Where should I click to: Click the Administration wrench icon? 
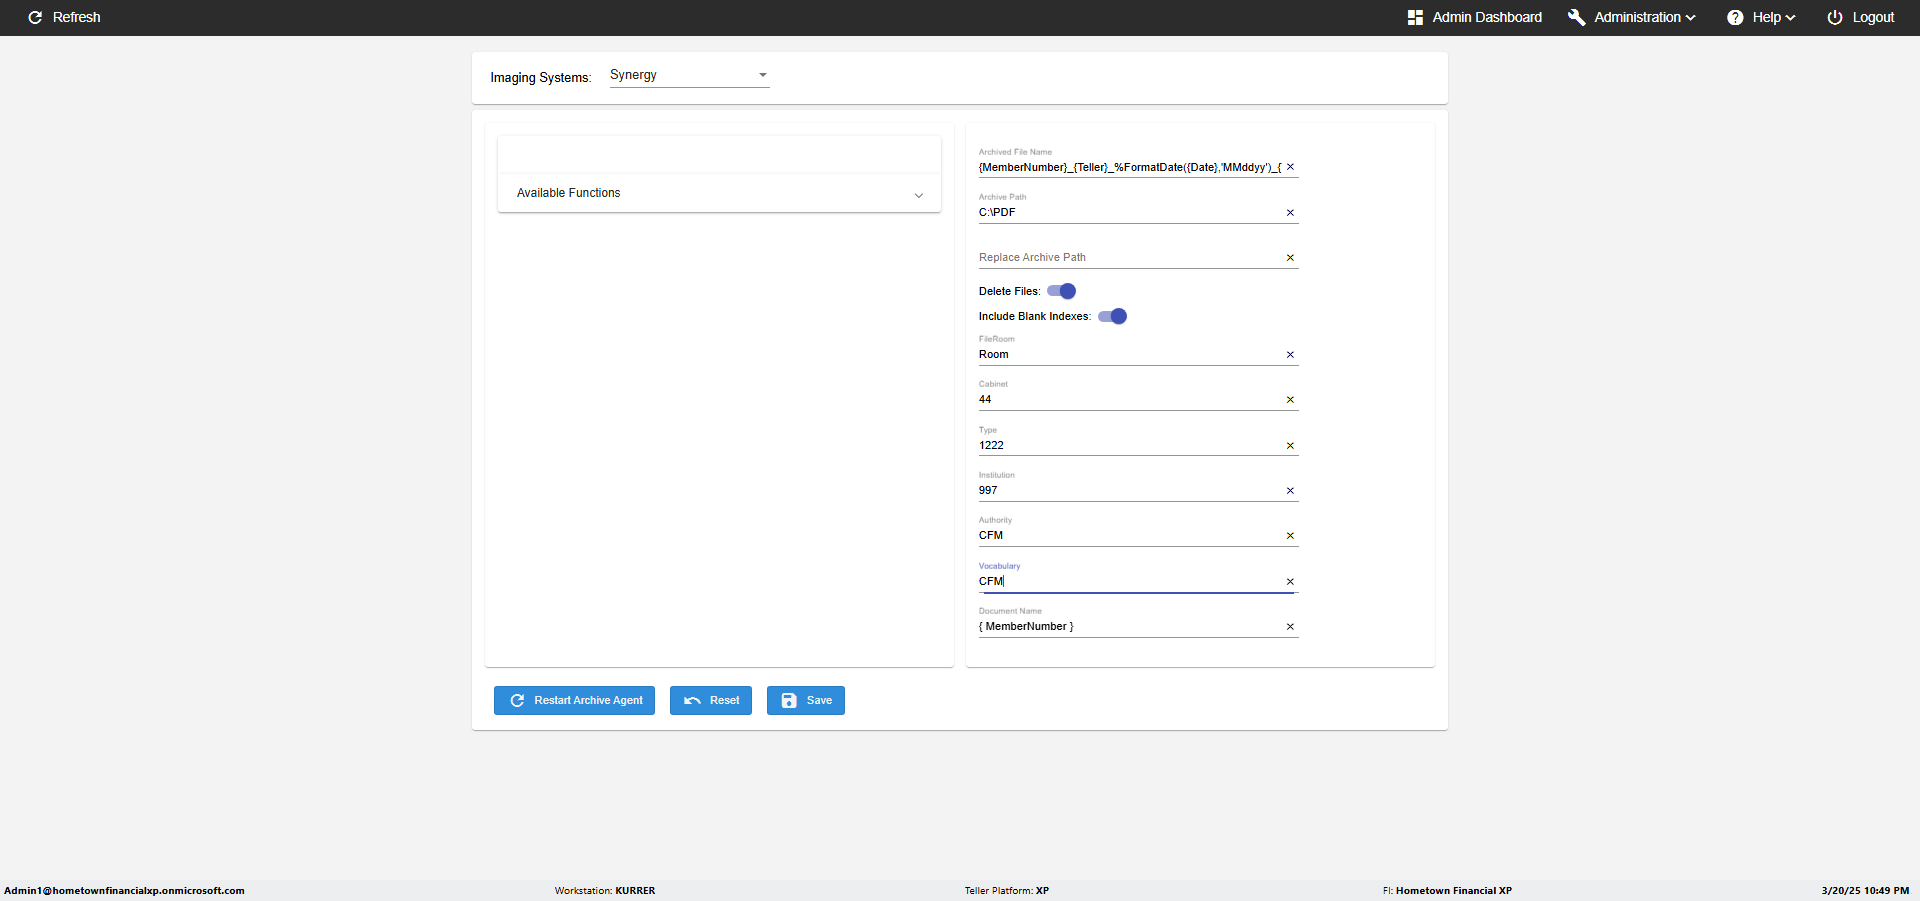(1577, 18)
